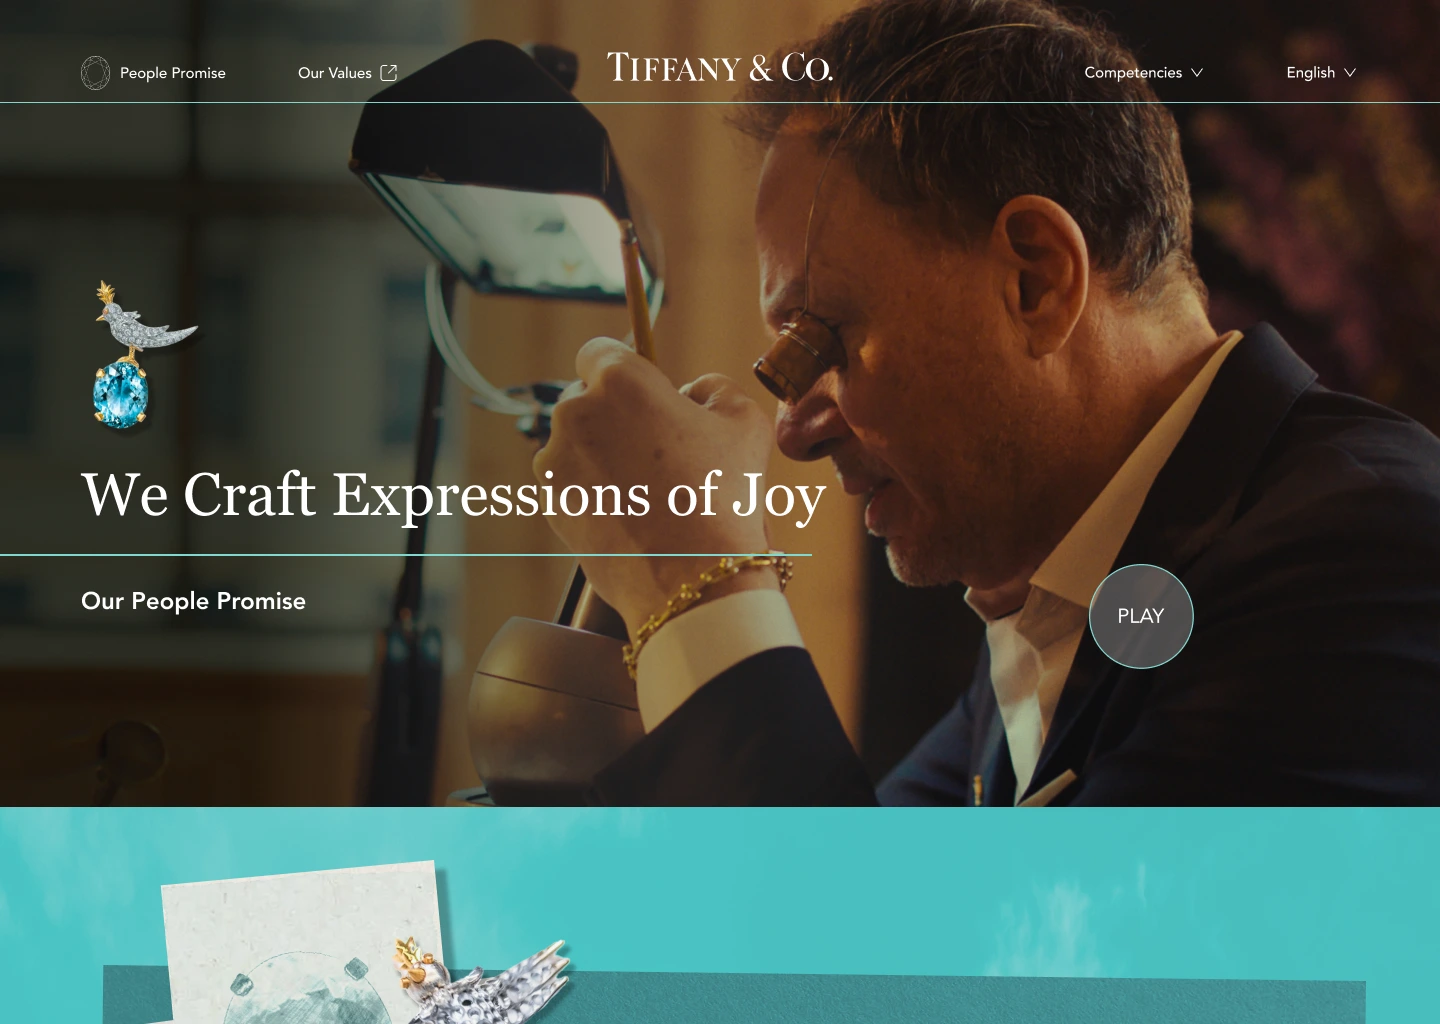Image resolution: width=1440 pixels, height=1024 pixels.
Task: Click the We Craft Expressions of Joy heading
Action: (x=453, y=495)
